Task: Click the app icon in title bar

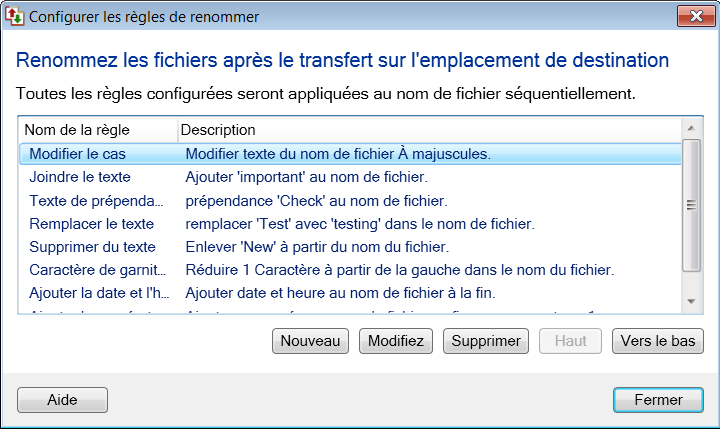Action: point(15,16)
